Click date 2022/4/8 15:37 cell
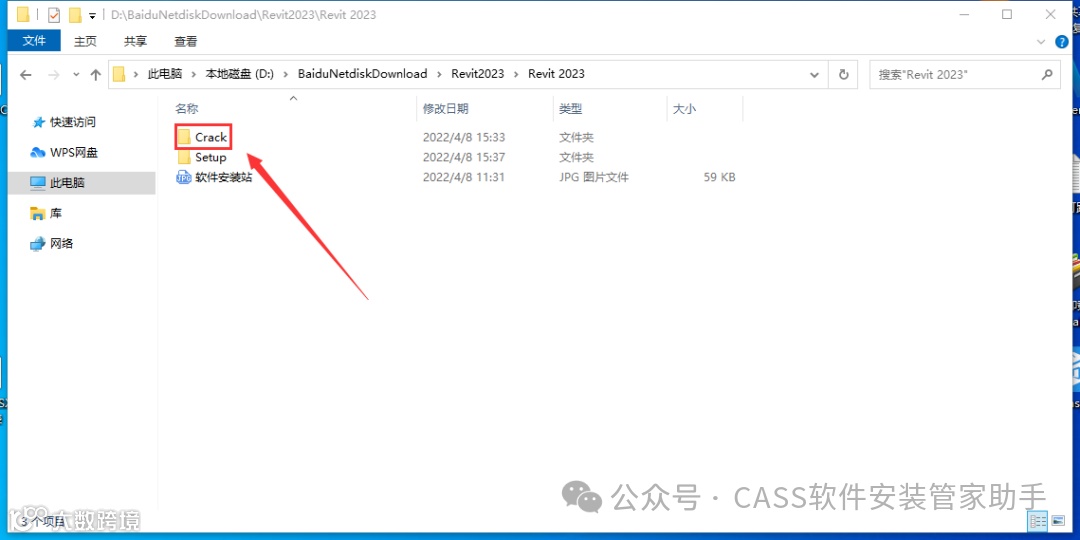The image size is (1080, 540). click(x=464, y=158)
